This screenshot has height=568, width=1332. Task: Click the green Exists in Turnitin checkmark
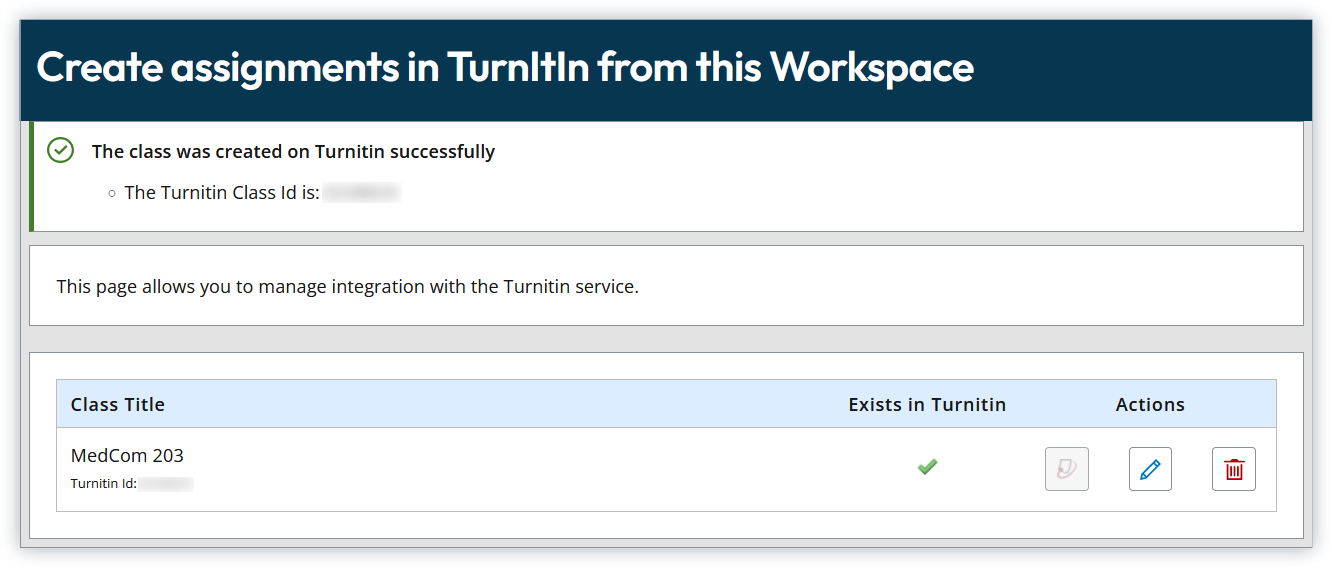pos(927,466)
